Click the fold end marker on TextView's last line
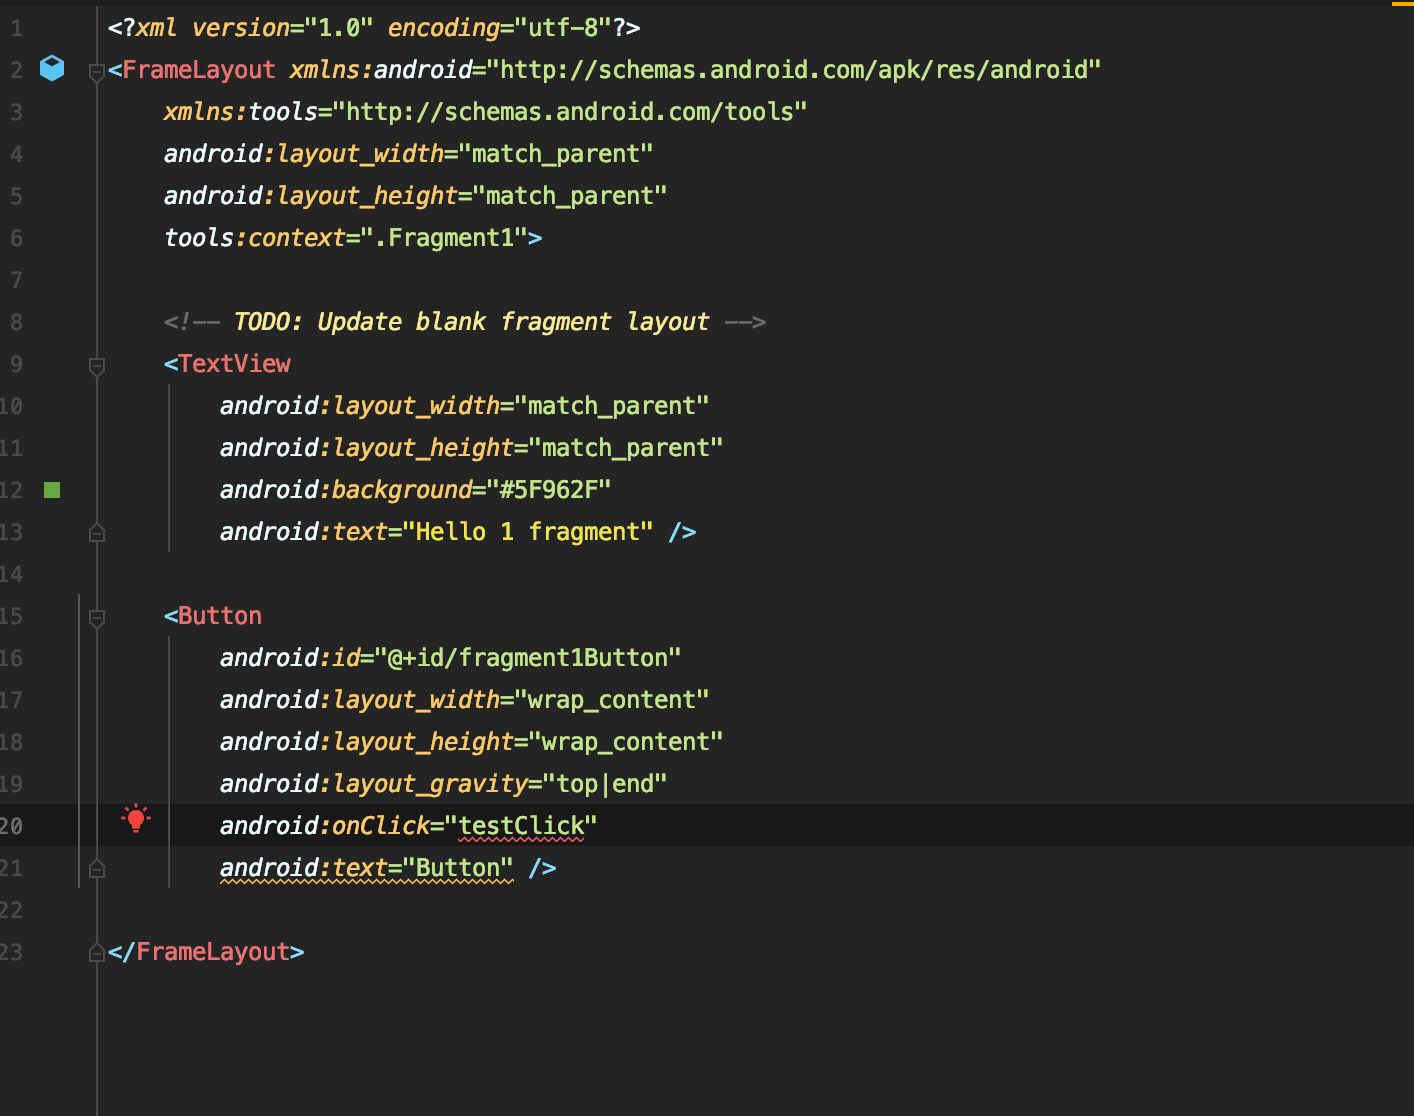This screenshot has height=1116, width=1414. pyautogui.click(x=97, y=533)
